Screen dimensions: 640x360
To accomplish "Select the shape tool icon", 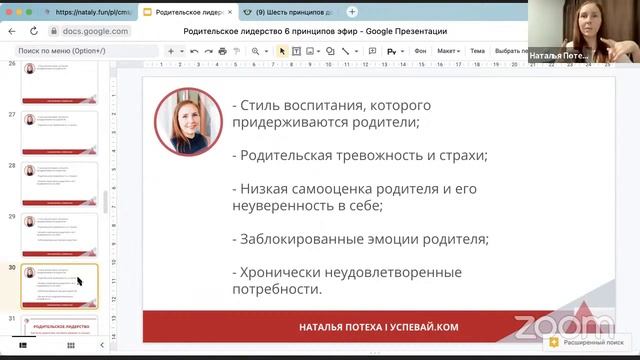I will pyautogui.click(x=330, y=51).
